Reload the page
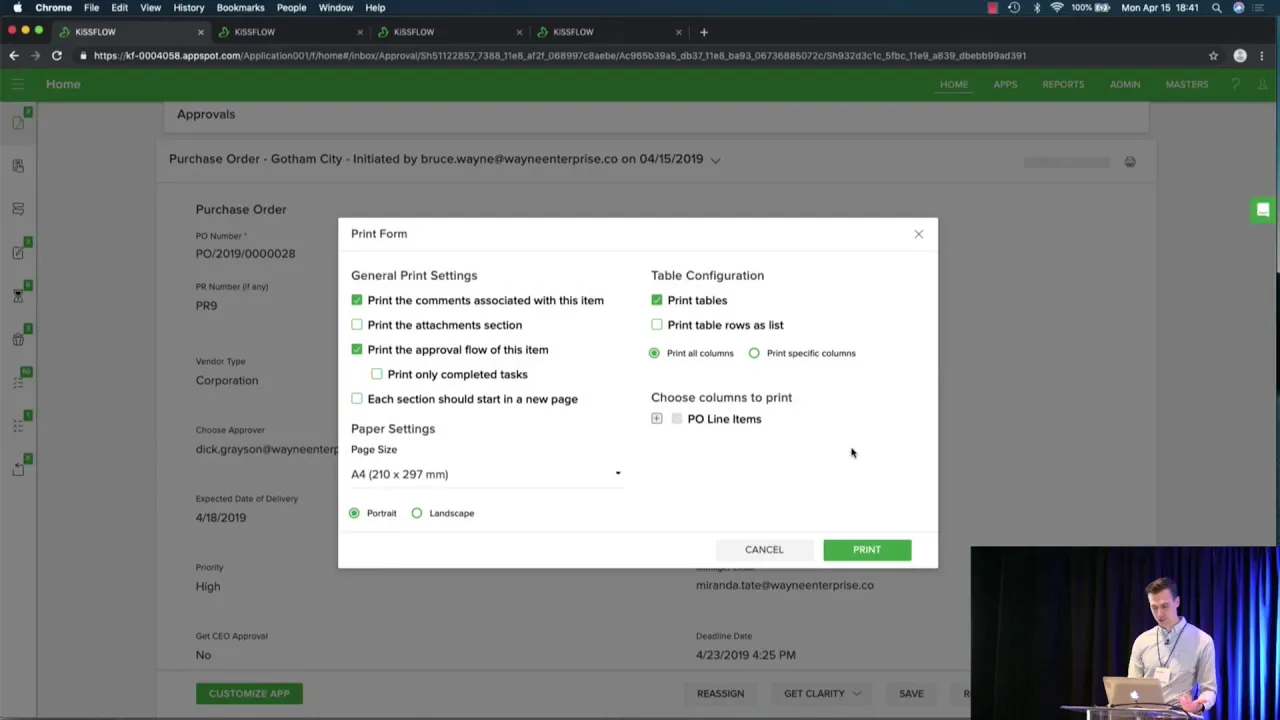Screen dimensions: 1280x720 coord(57,56)
